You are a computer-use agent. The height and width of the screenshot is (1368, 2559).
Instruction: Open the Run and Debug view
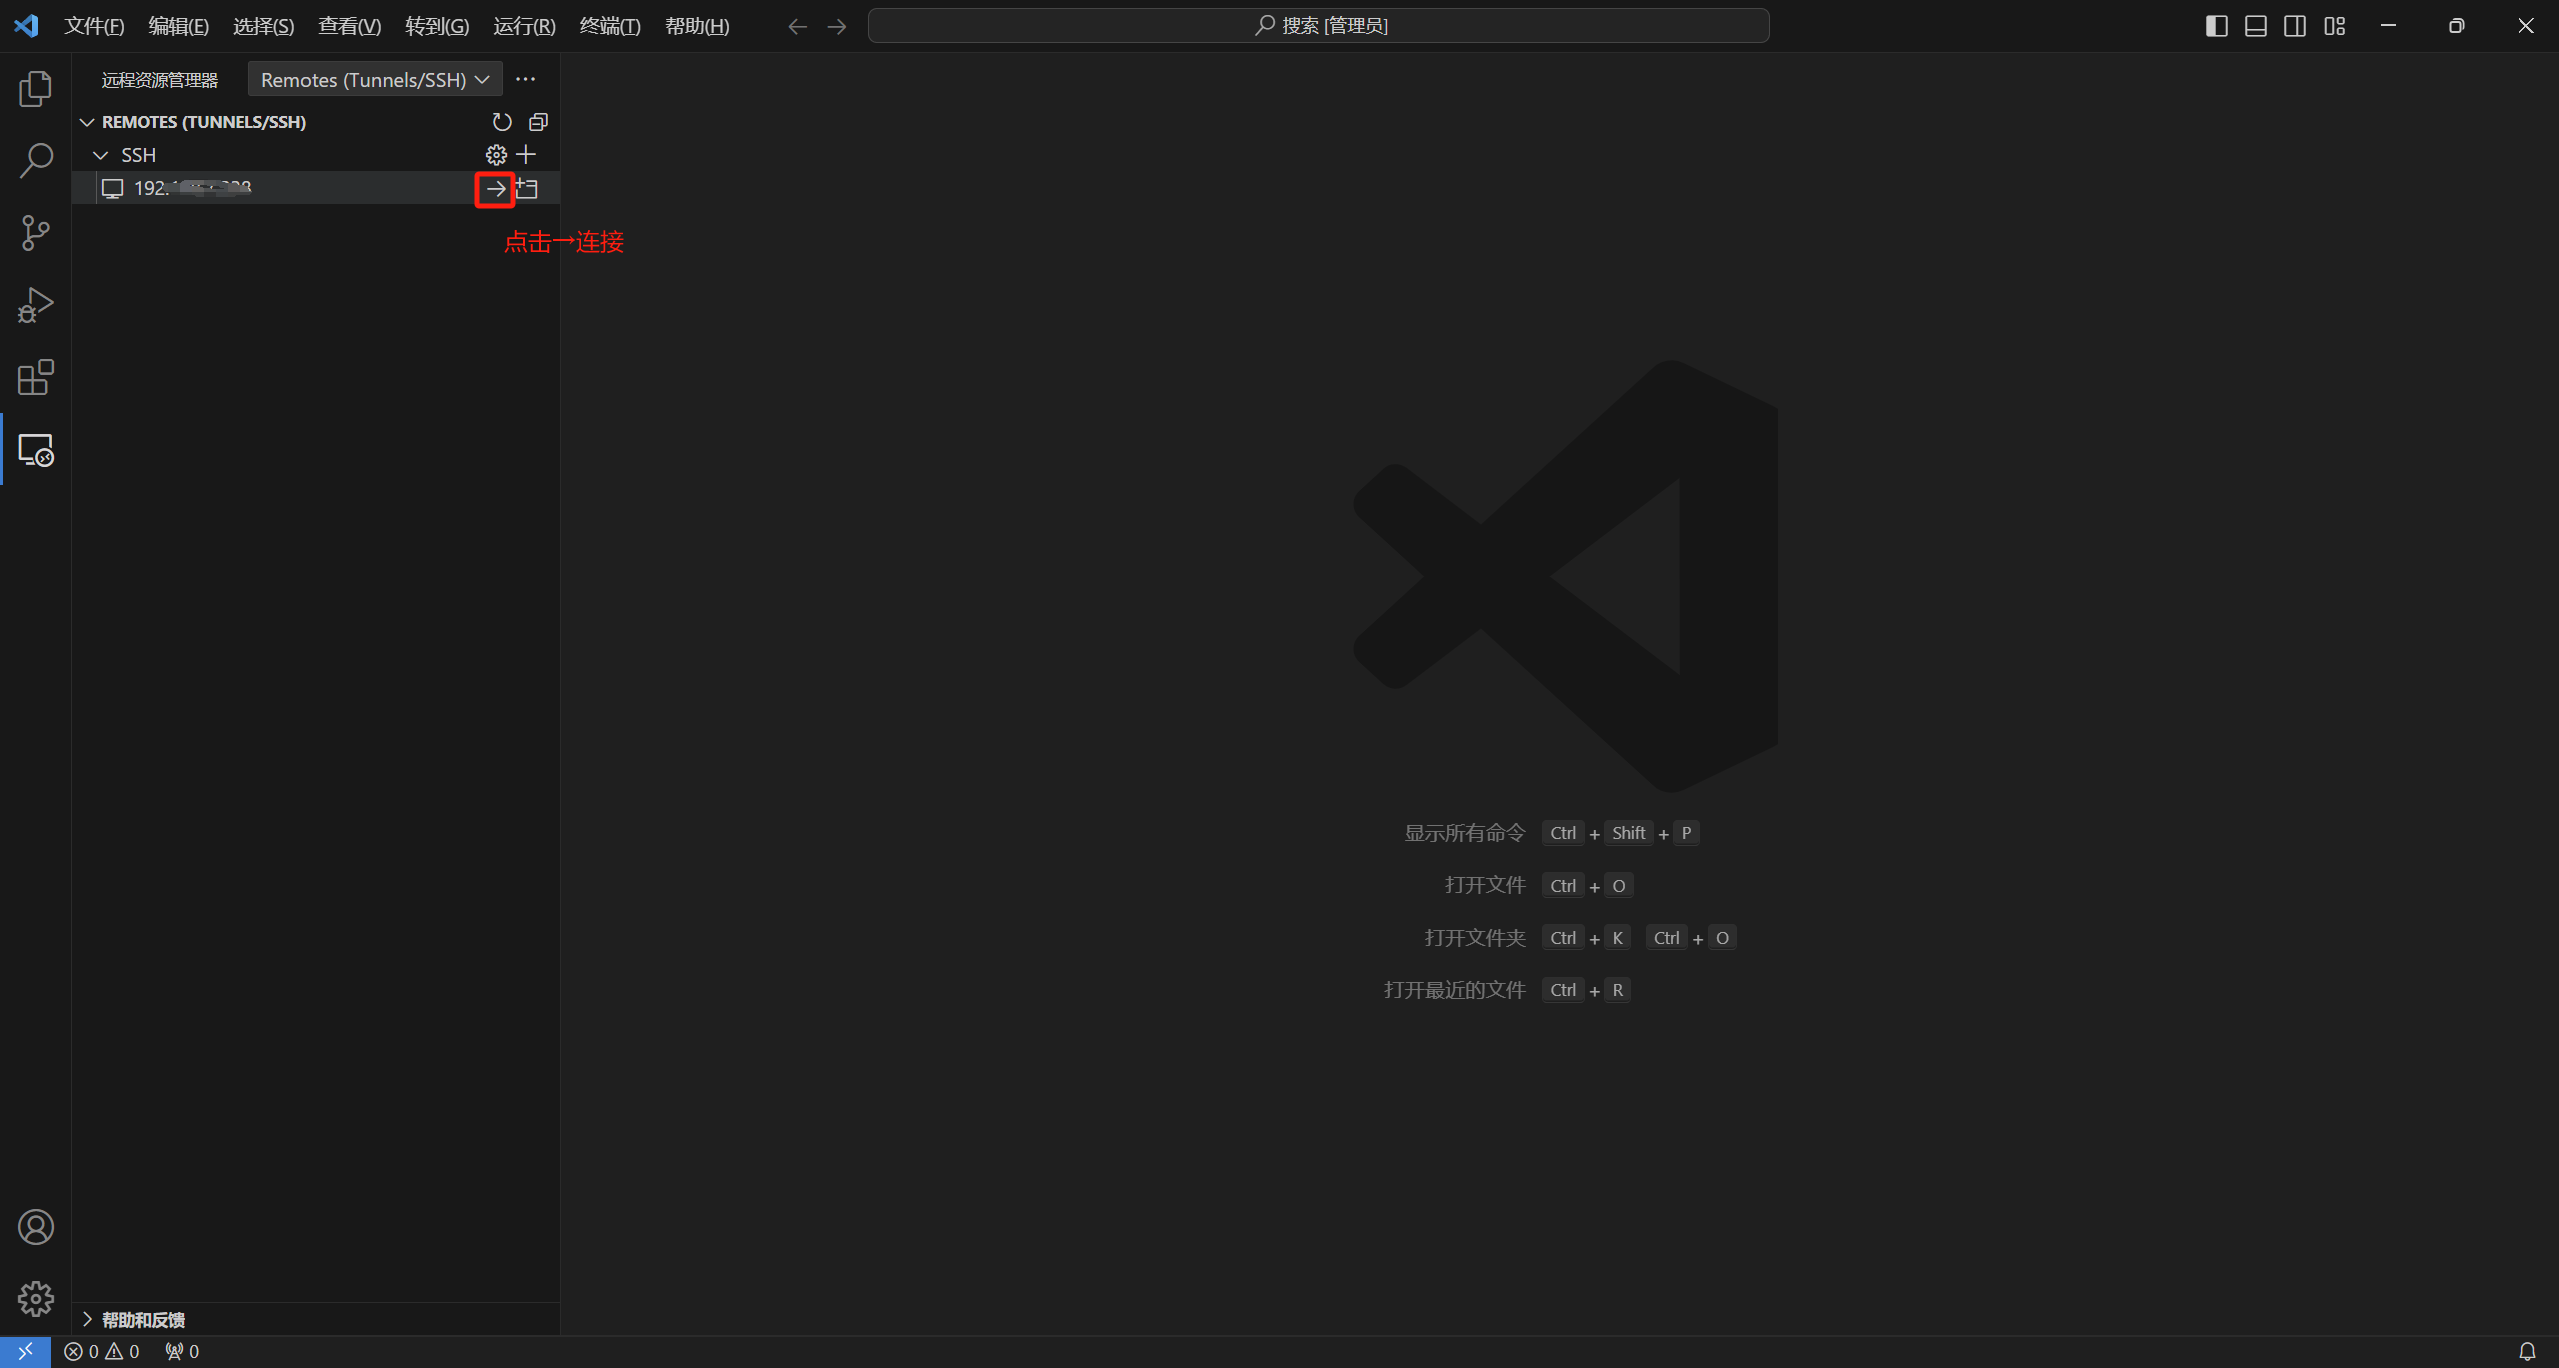[35, 305]
